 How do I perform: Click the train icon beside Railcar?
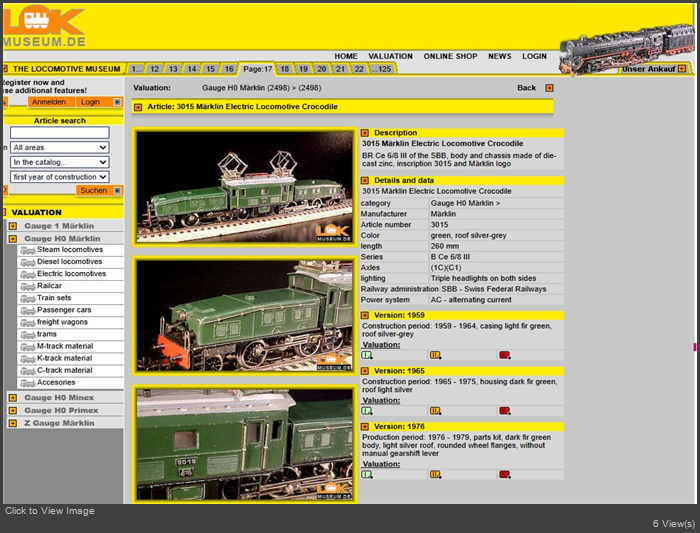[x=28, y=287]
